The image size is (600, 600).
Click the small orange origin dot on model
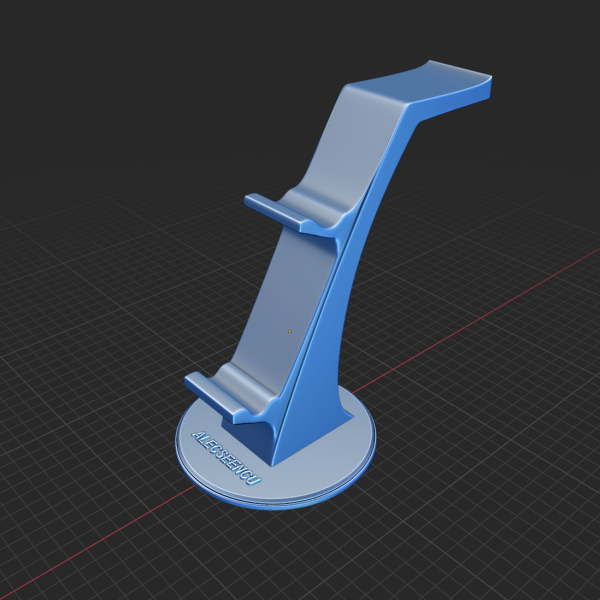pos(290,331)
